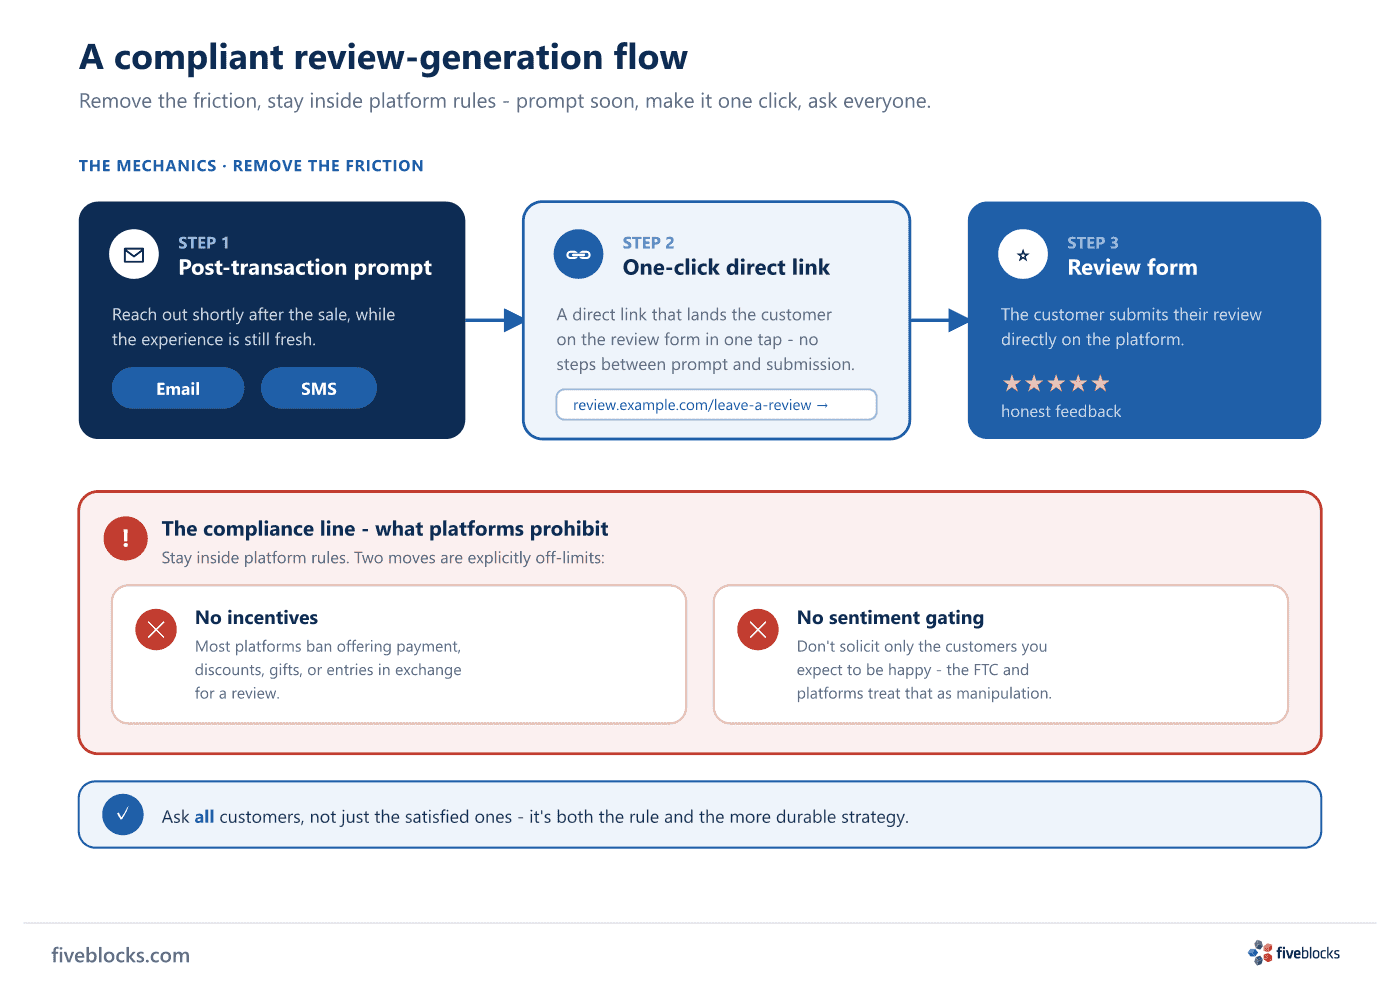Click the 'No incentives' card title
The image size is (1400, 994).
[256, 617]
